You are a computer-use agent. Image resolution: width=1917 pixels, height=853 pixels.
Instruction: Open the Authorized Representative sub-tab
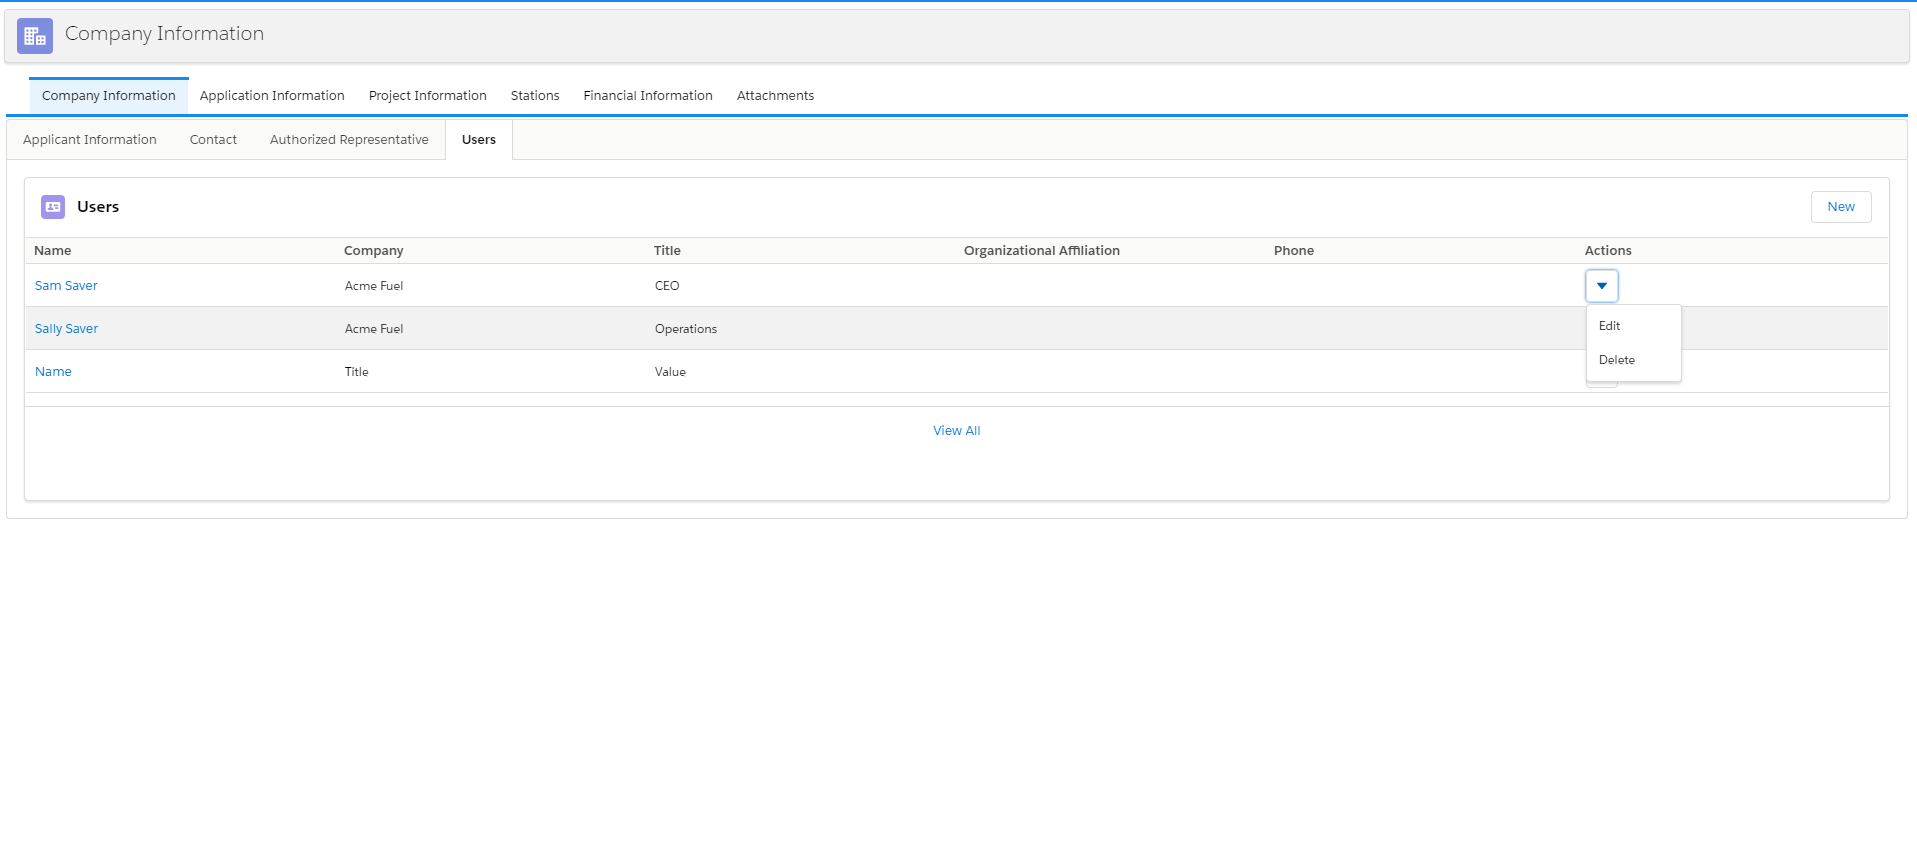tap(349, 140)
